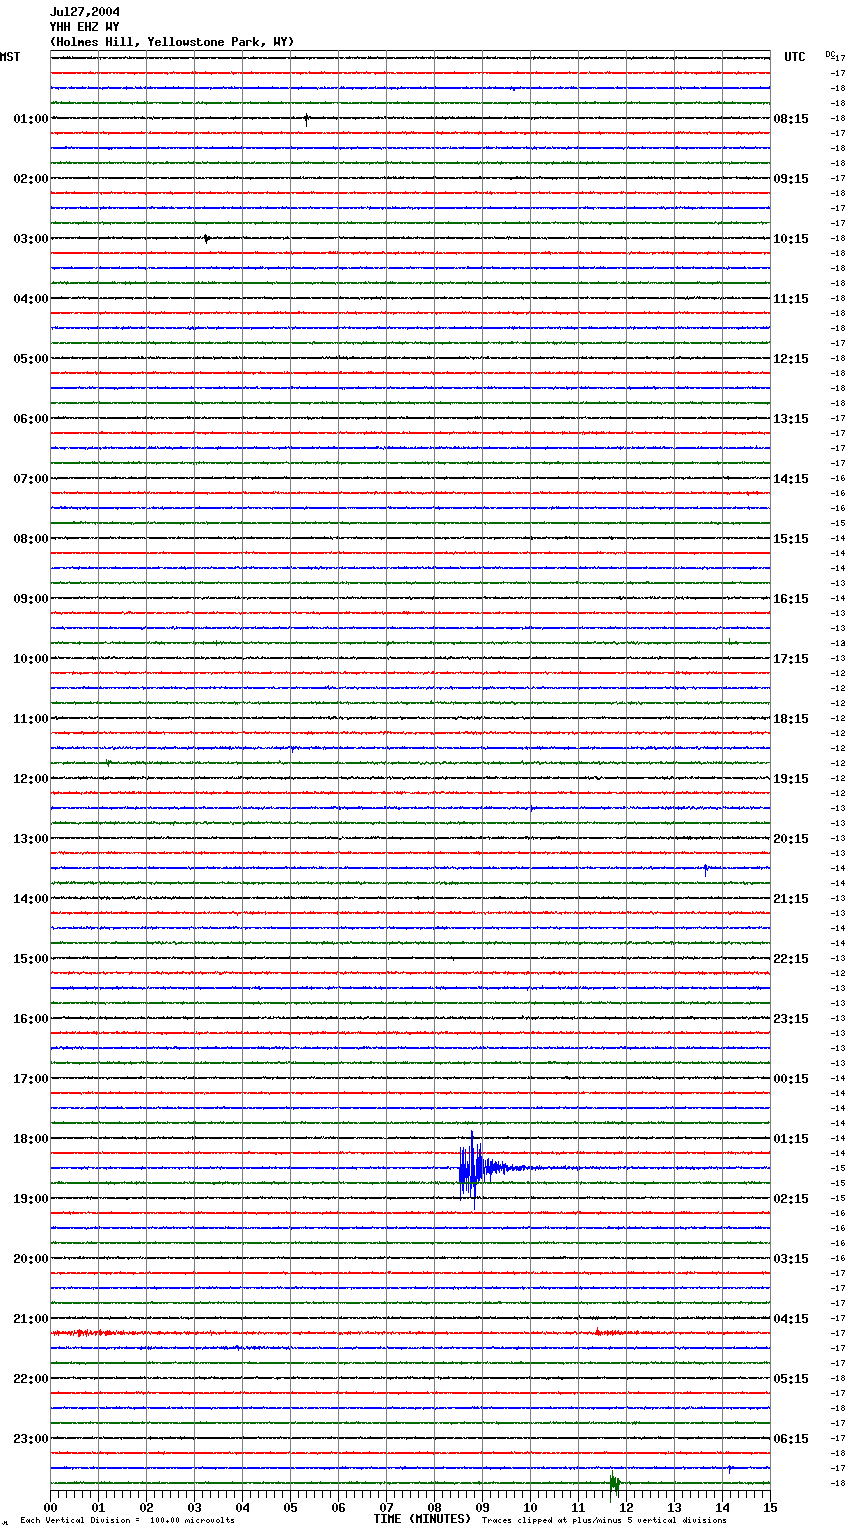The image size is (850, 1534).
Task: Select the 18:00 MST row label
Action: (31, 1139)
